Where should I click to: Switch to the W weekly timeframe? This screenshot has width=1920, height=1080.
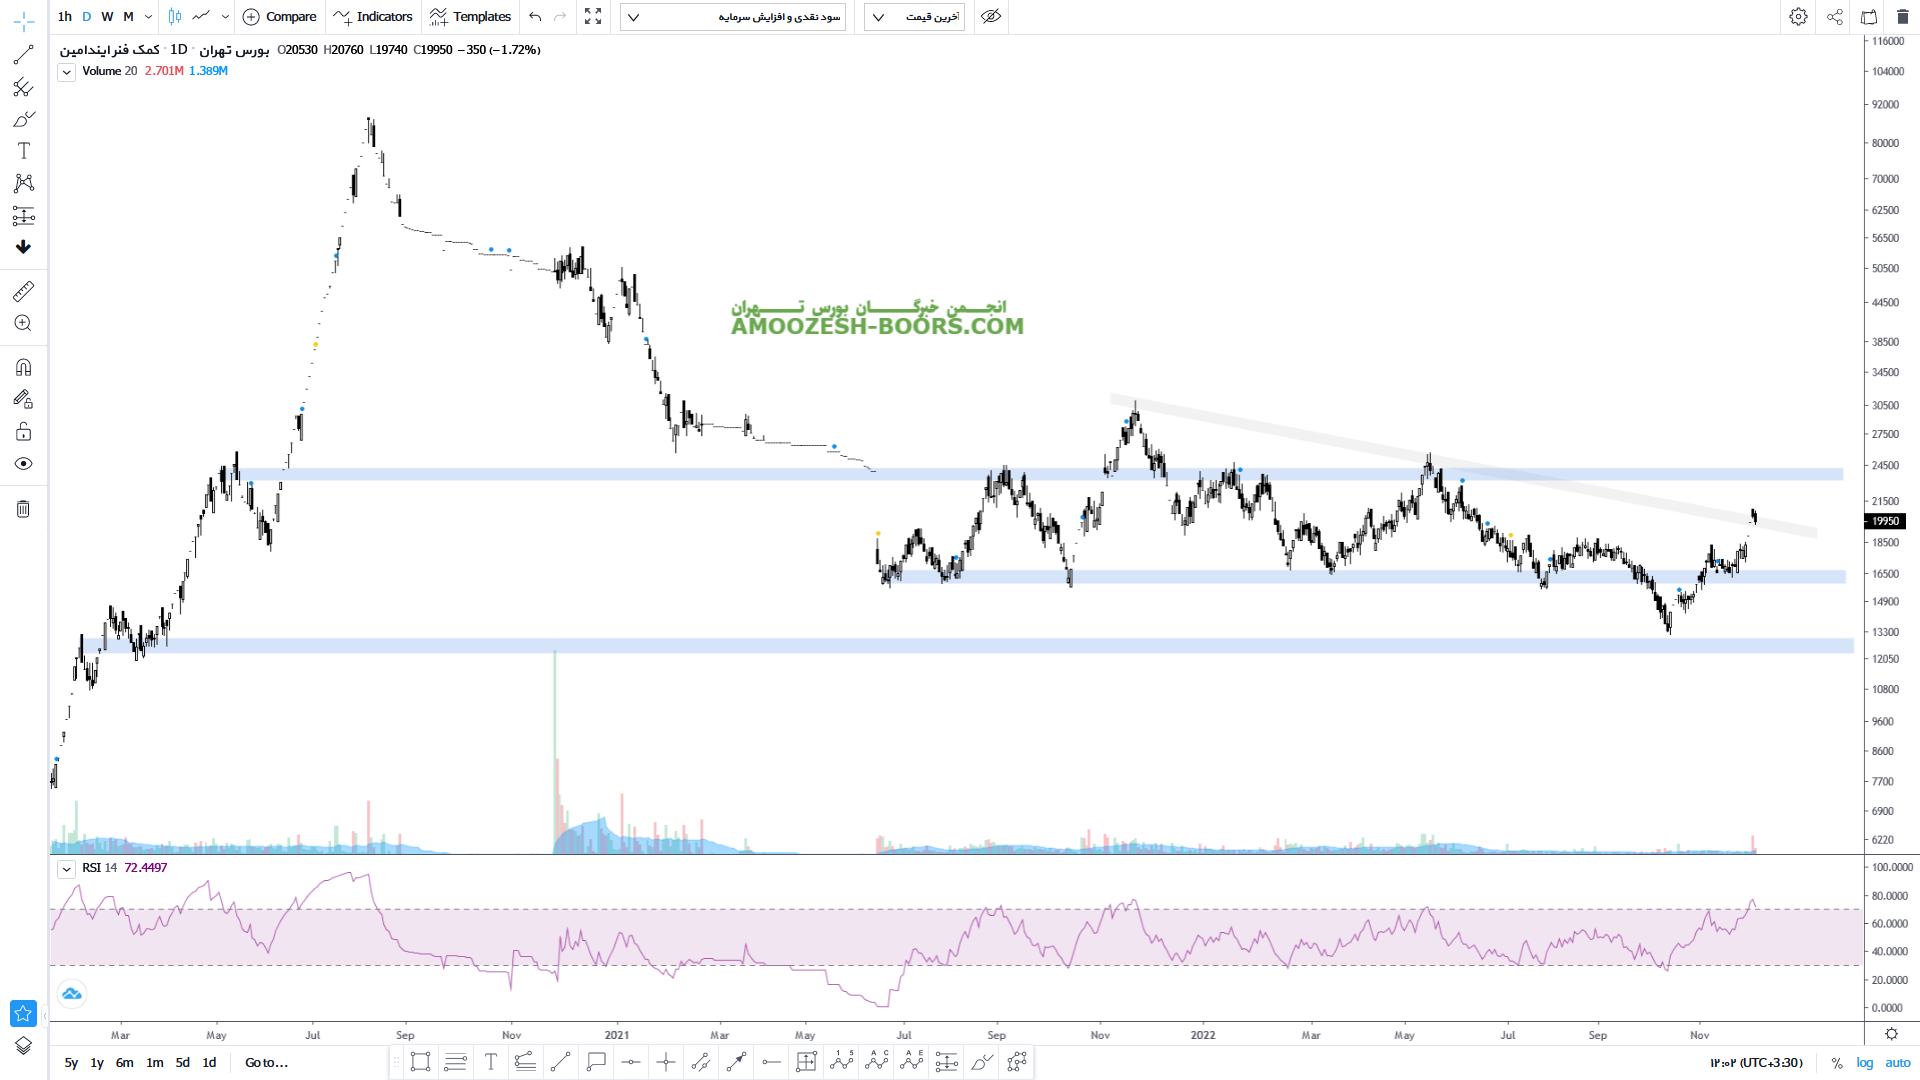[107, 17]
